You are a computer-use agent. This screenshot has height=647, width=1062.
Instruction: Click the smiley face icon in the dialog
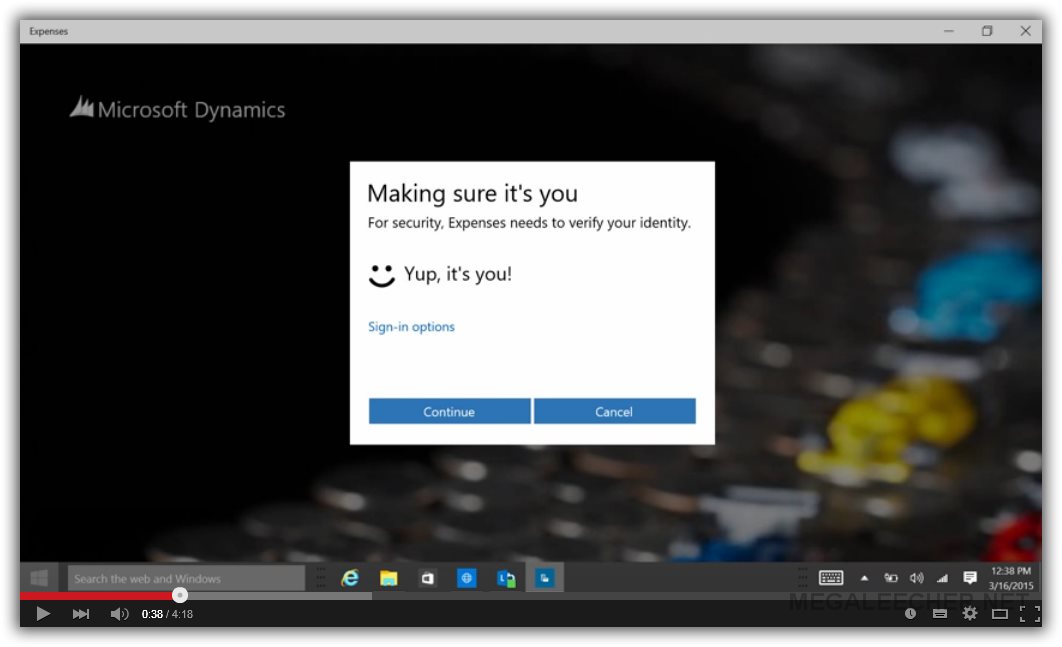coord(381,275)
